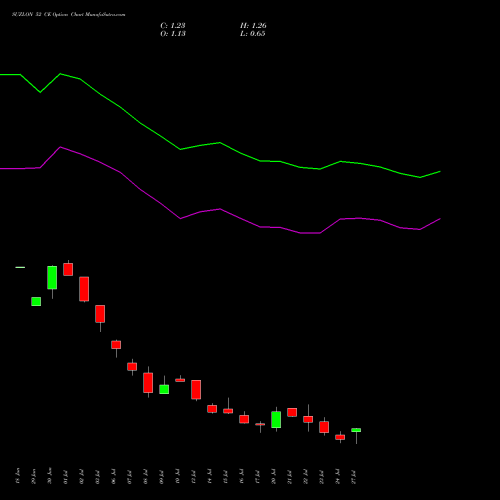Click the 29 Jun date axis label
This screenshot has width=500, height=500.
coord(34,476)
